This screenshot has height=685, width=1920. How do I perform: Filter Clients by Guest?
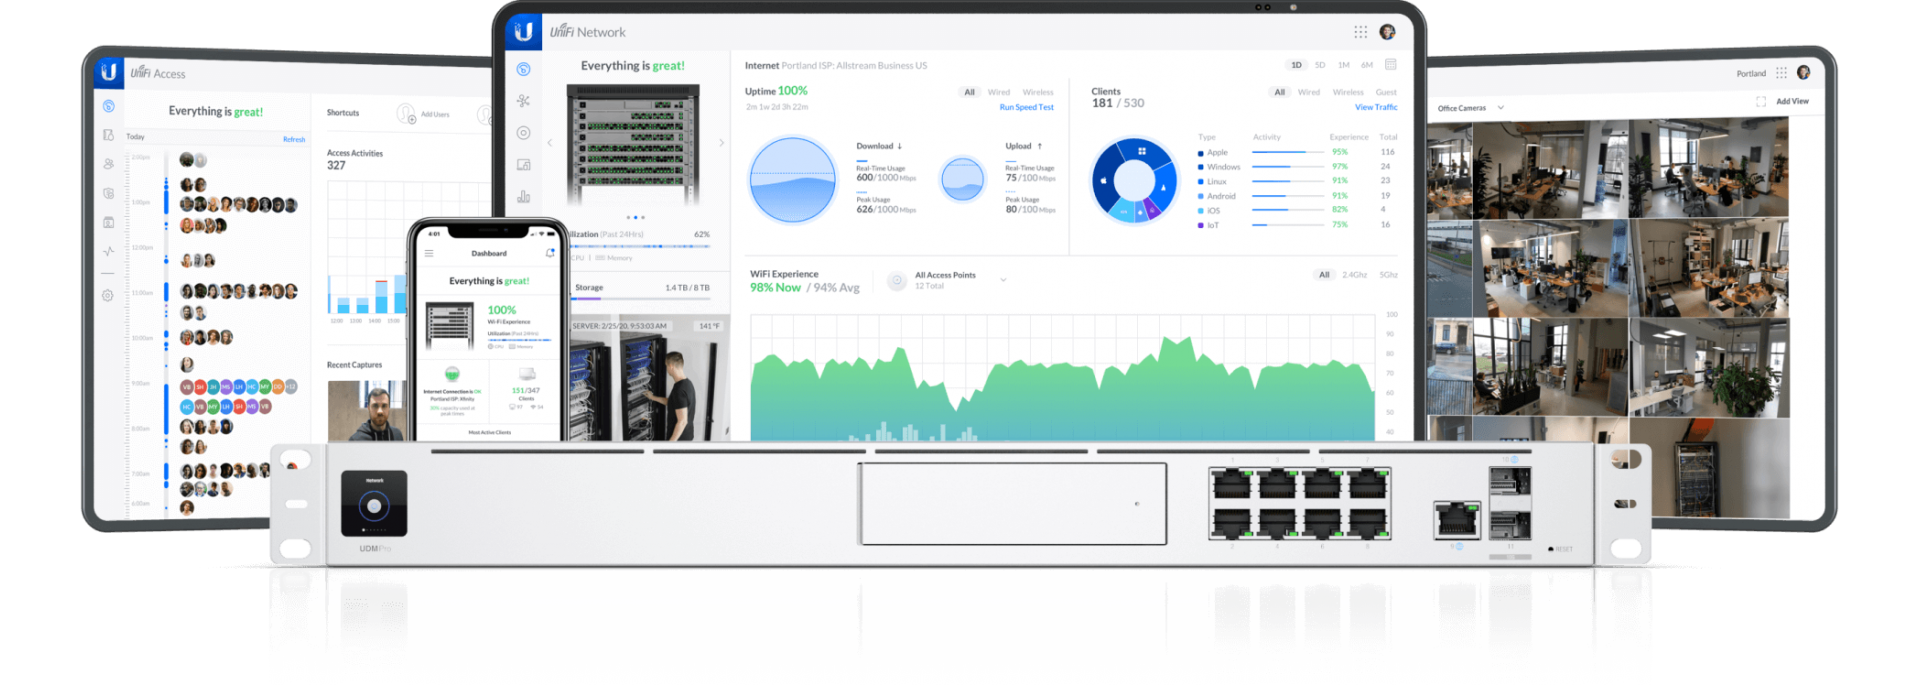point(1386,92)
